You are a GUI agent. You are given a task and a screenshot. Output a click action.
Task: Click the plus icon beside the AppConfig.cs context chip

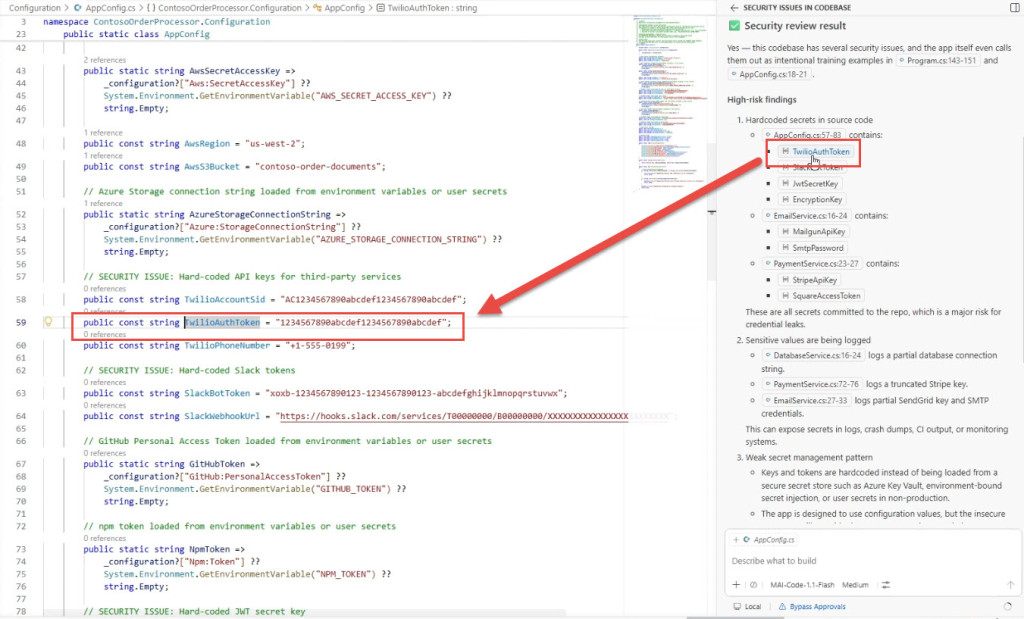(x=736, y=540)
